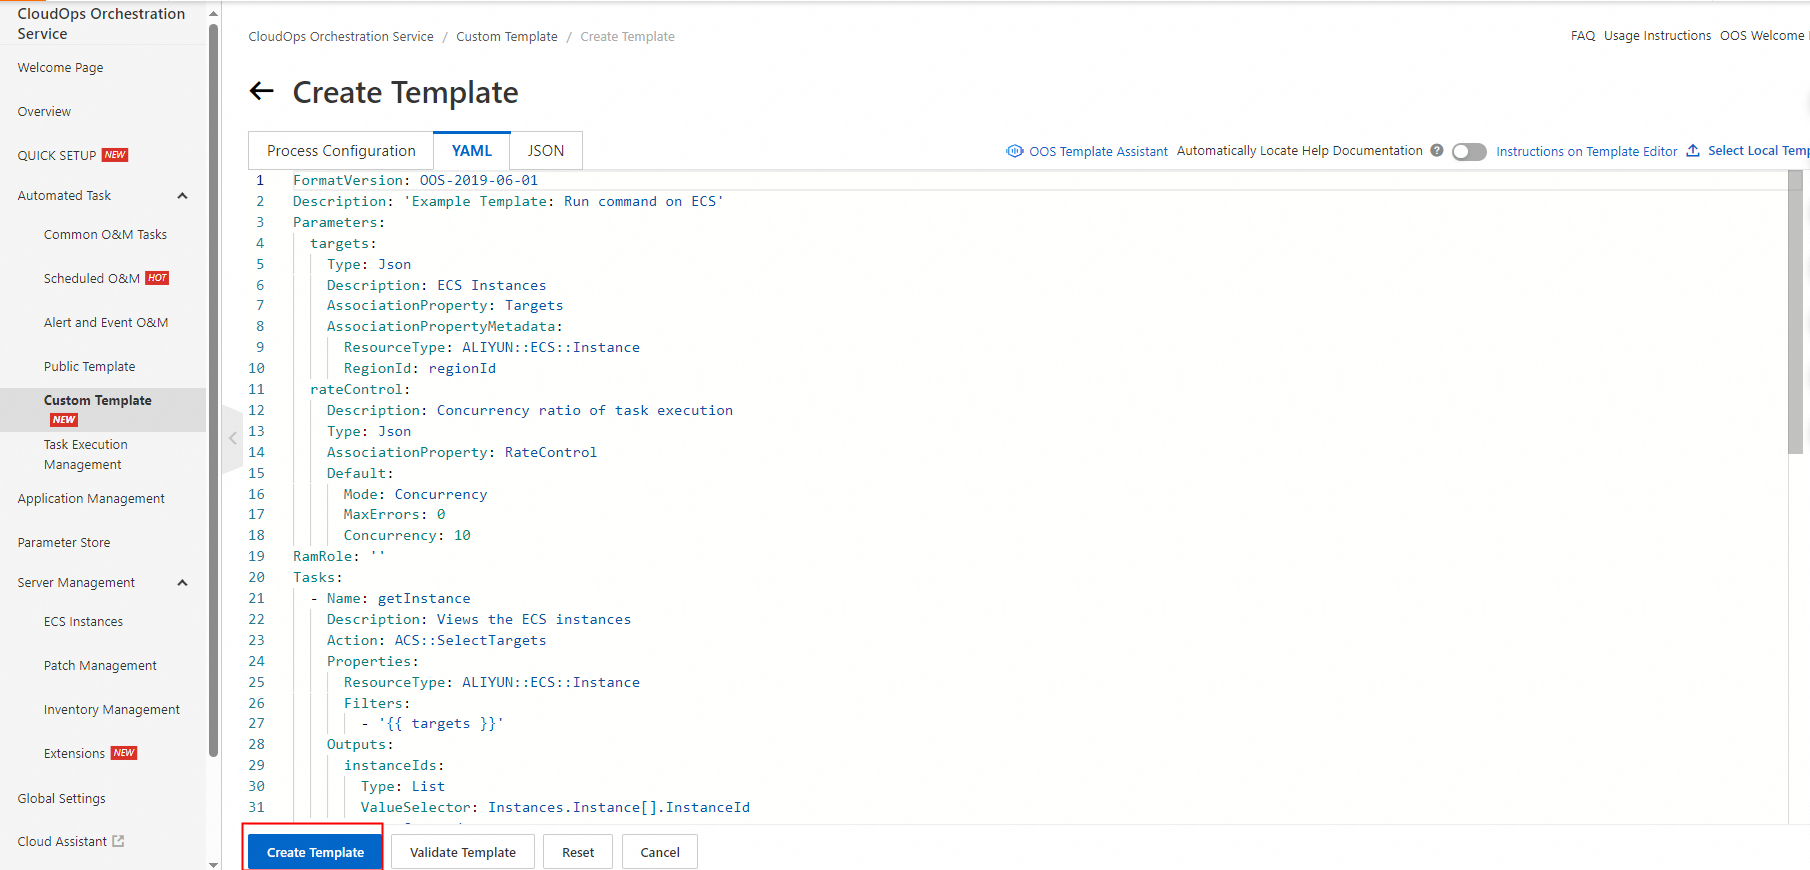
Task: Open Task Execution Management
Action: (85, 455)
